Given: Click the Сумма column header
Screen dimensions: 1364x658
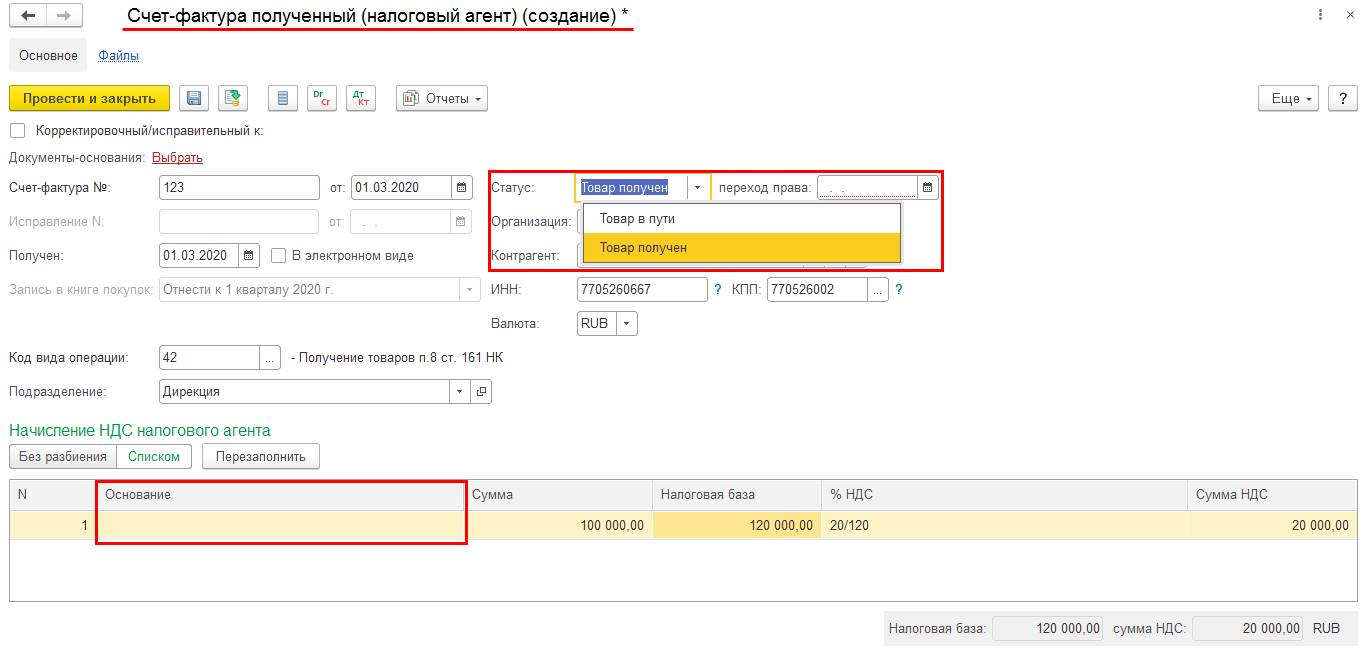Looking at the screenshot, I should coord(558,495).
